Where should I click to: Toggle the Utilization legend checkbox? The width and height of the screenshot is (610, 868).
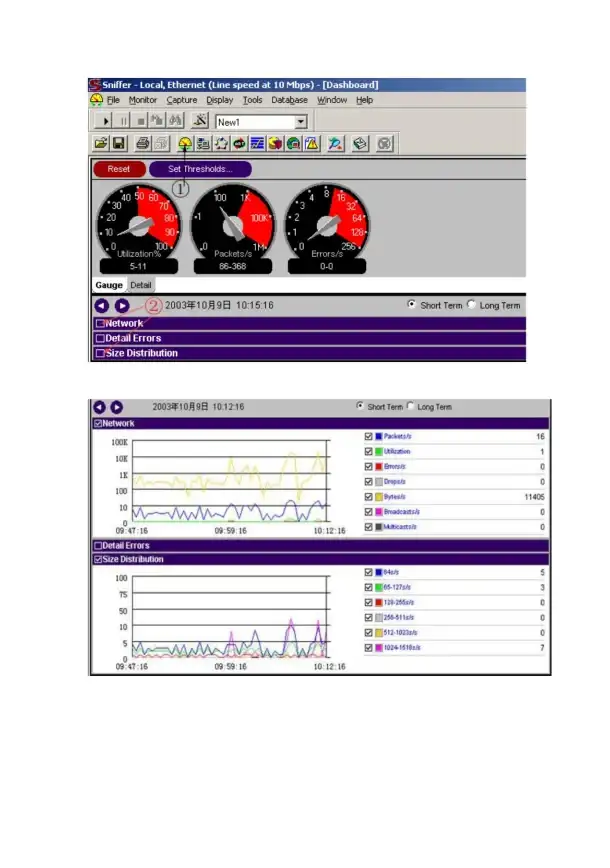[368, 451]
